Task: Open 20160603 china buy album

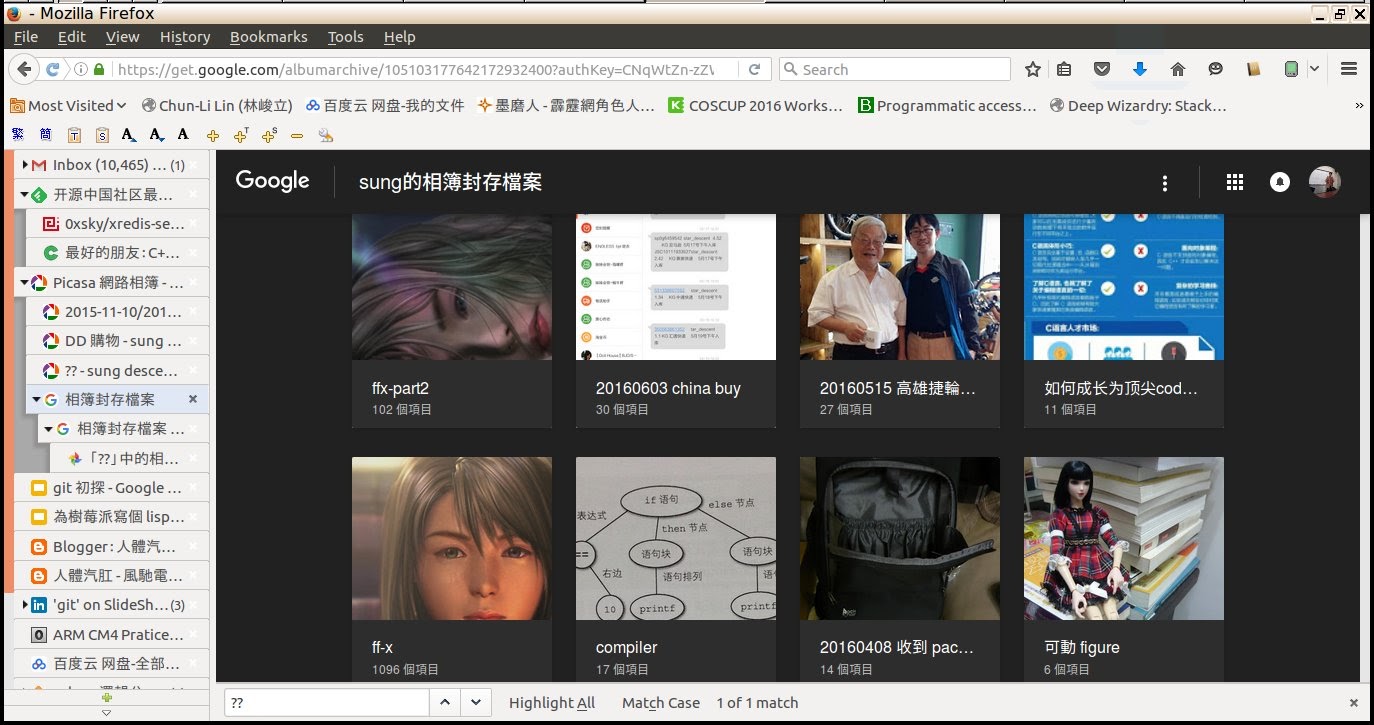Action: click(x=676, y=320)
